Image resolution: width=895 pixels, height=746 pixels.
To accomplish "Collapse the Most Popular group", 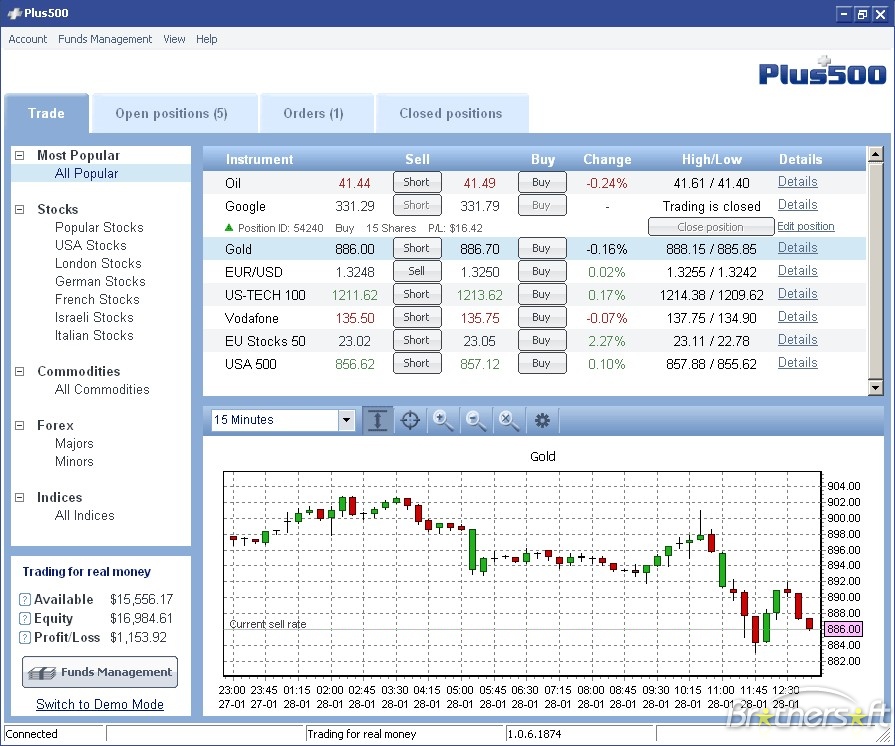I will point(19,155).
